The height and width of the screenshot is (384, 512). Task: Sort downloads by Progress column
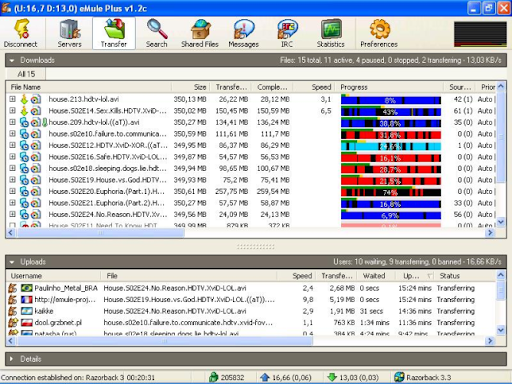click(x=389, y=87)
